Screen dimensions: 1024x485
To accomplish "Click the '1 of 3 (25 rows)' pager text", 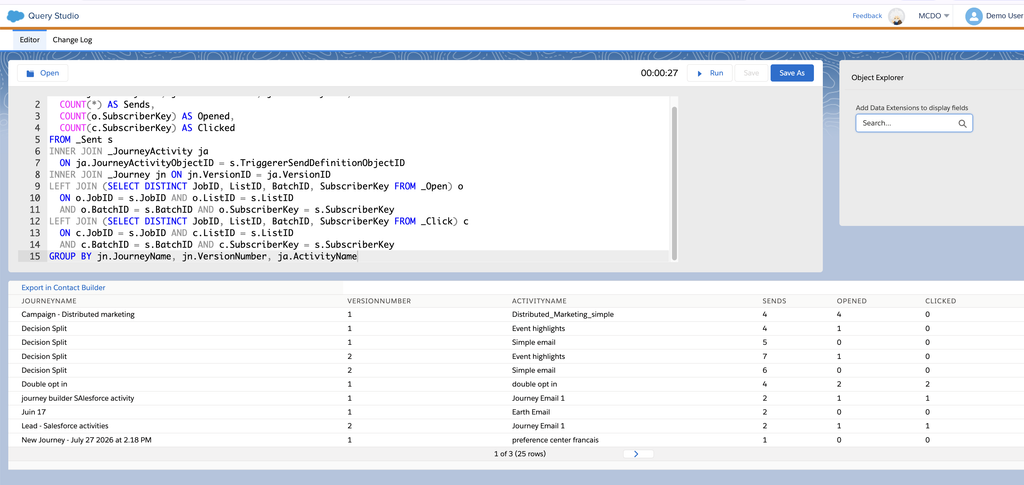I will click(520, 454).
